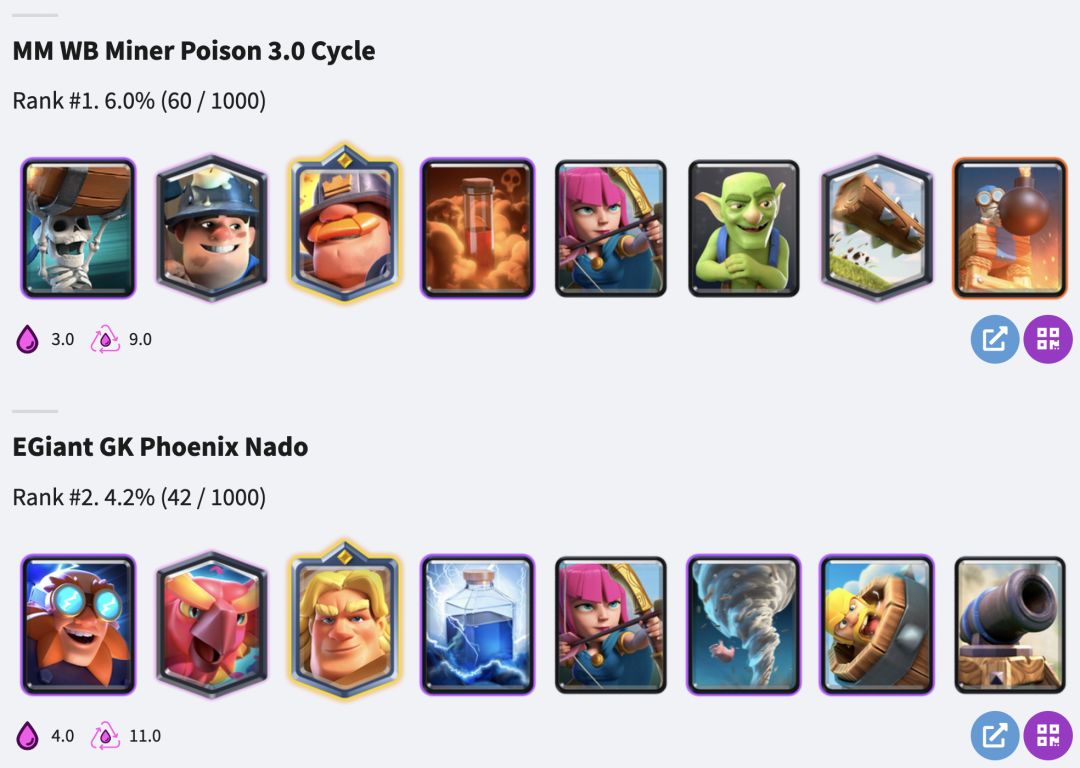Image resolution: width=1080 pixels, height=768 pixels.
Task: Select the Electro Giant card
Action: click(x=79, y=624)
